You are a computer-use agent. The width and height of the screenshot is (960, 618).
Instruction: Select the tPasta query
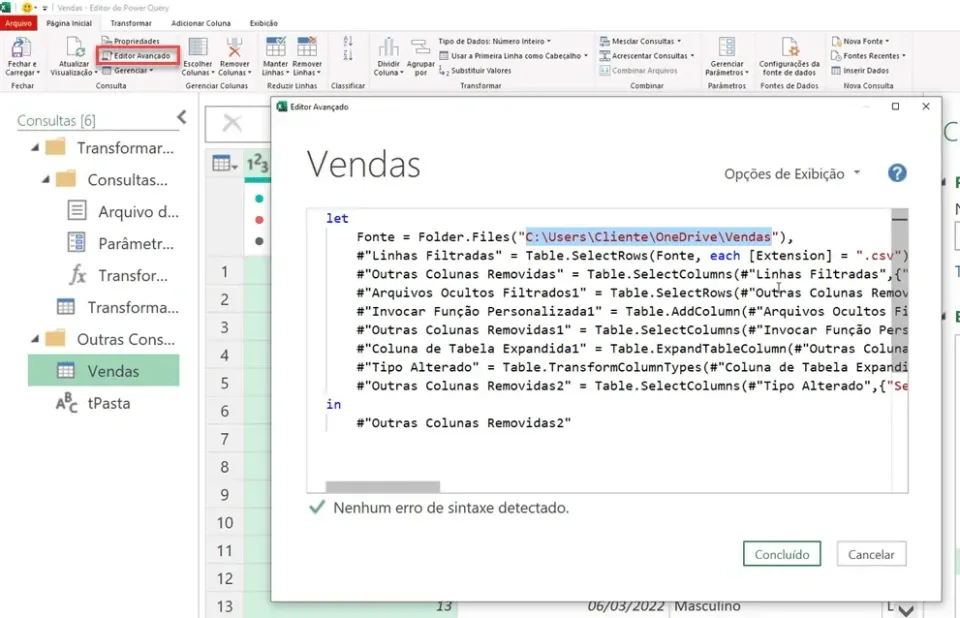[93, 403]
